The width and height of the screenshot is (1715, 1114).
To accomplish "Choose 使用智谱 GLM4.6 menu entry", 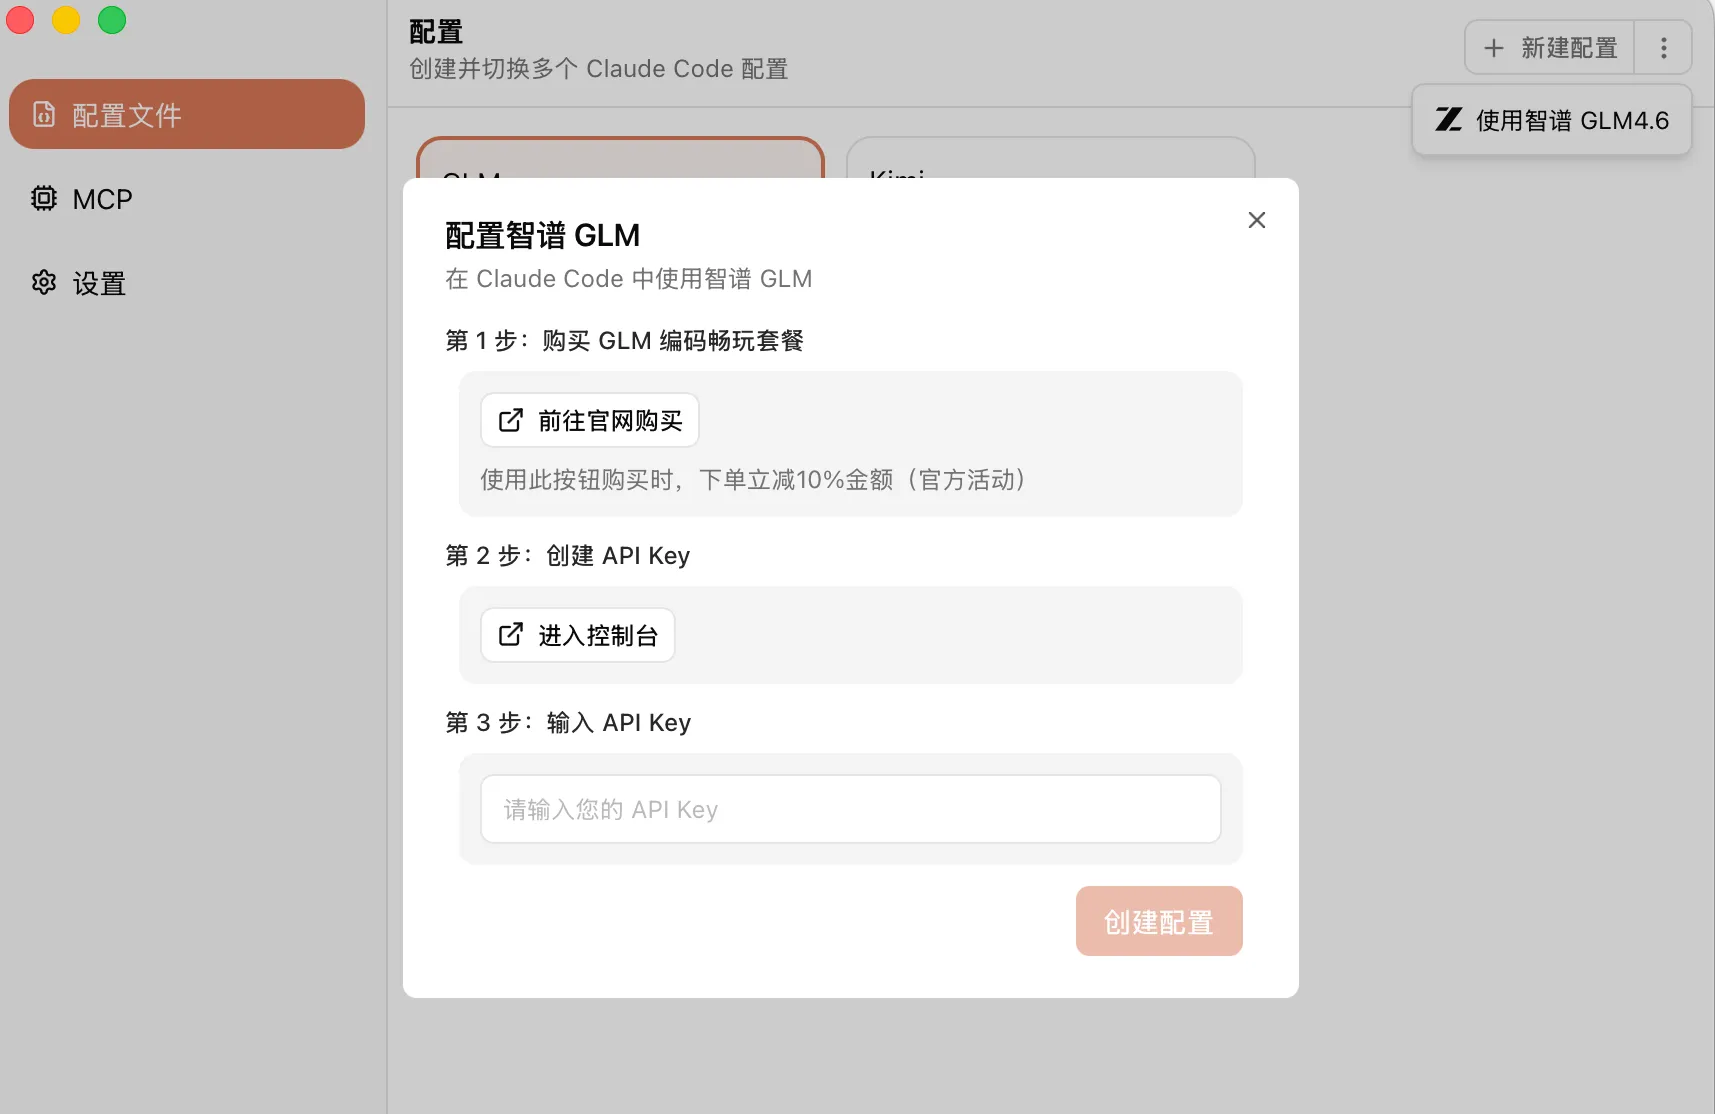I will point(1571,121).
